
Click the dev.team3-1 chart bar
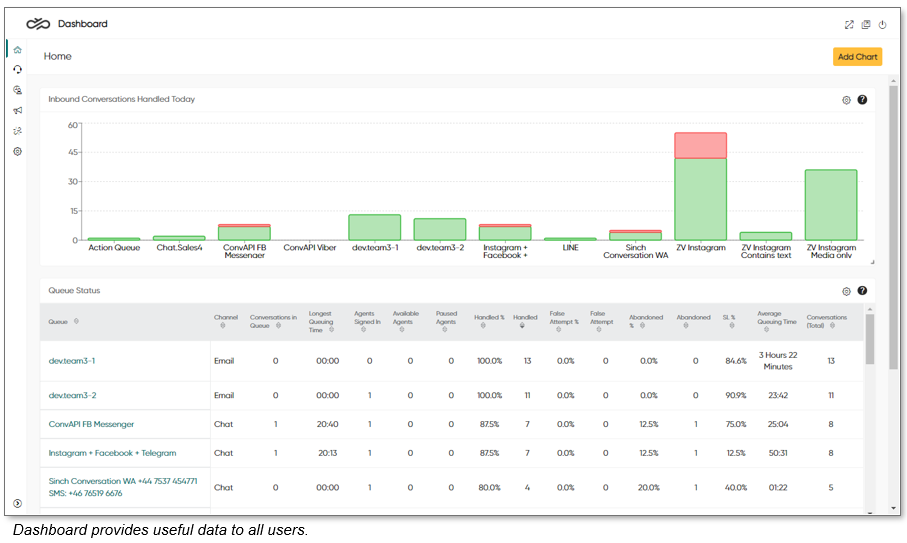click(x=375, y=227)
